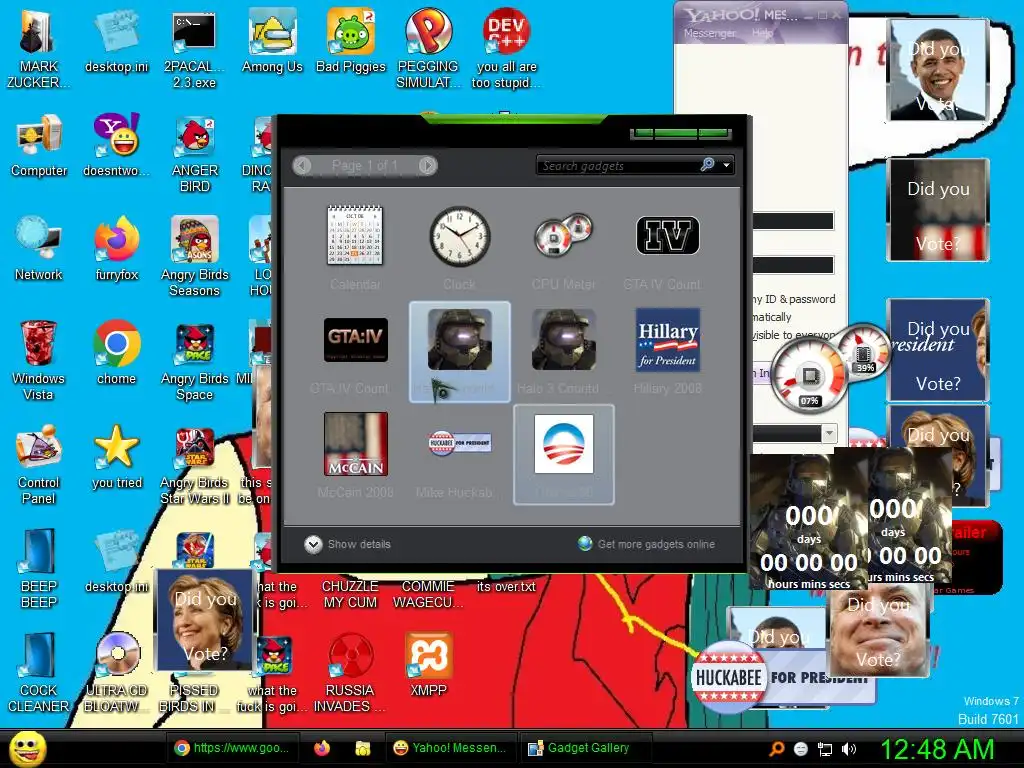Open the ANGER BIRD desktop icon
1024x768 pixels.
(195, 153)
